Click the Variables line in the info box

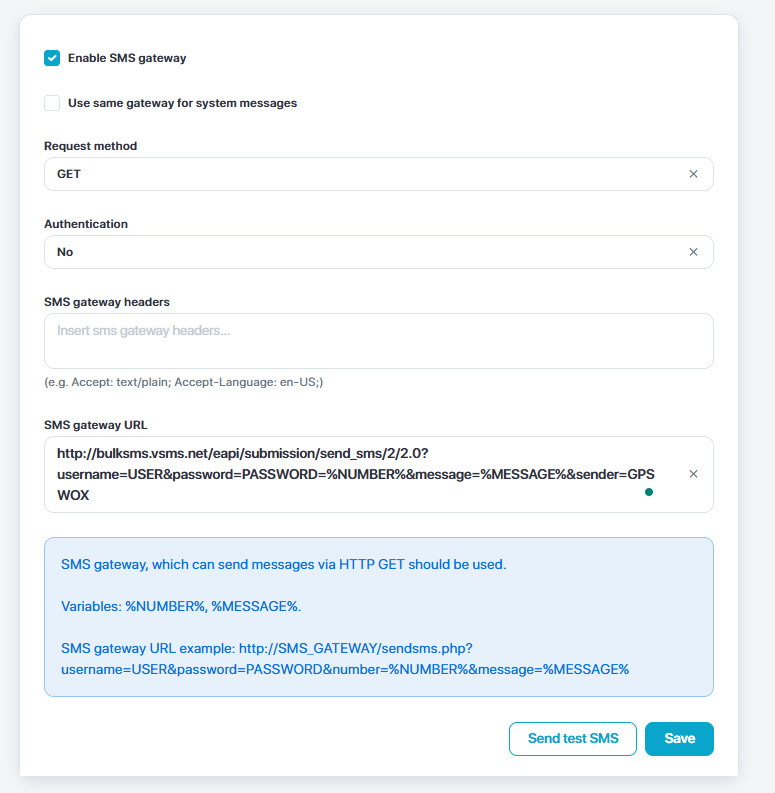181,606
